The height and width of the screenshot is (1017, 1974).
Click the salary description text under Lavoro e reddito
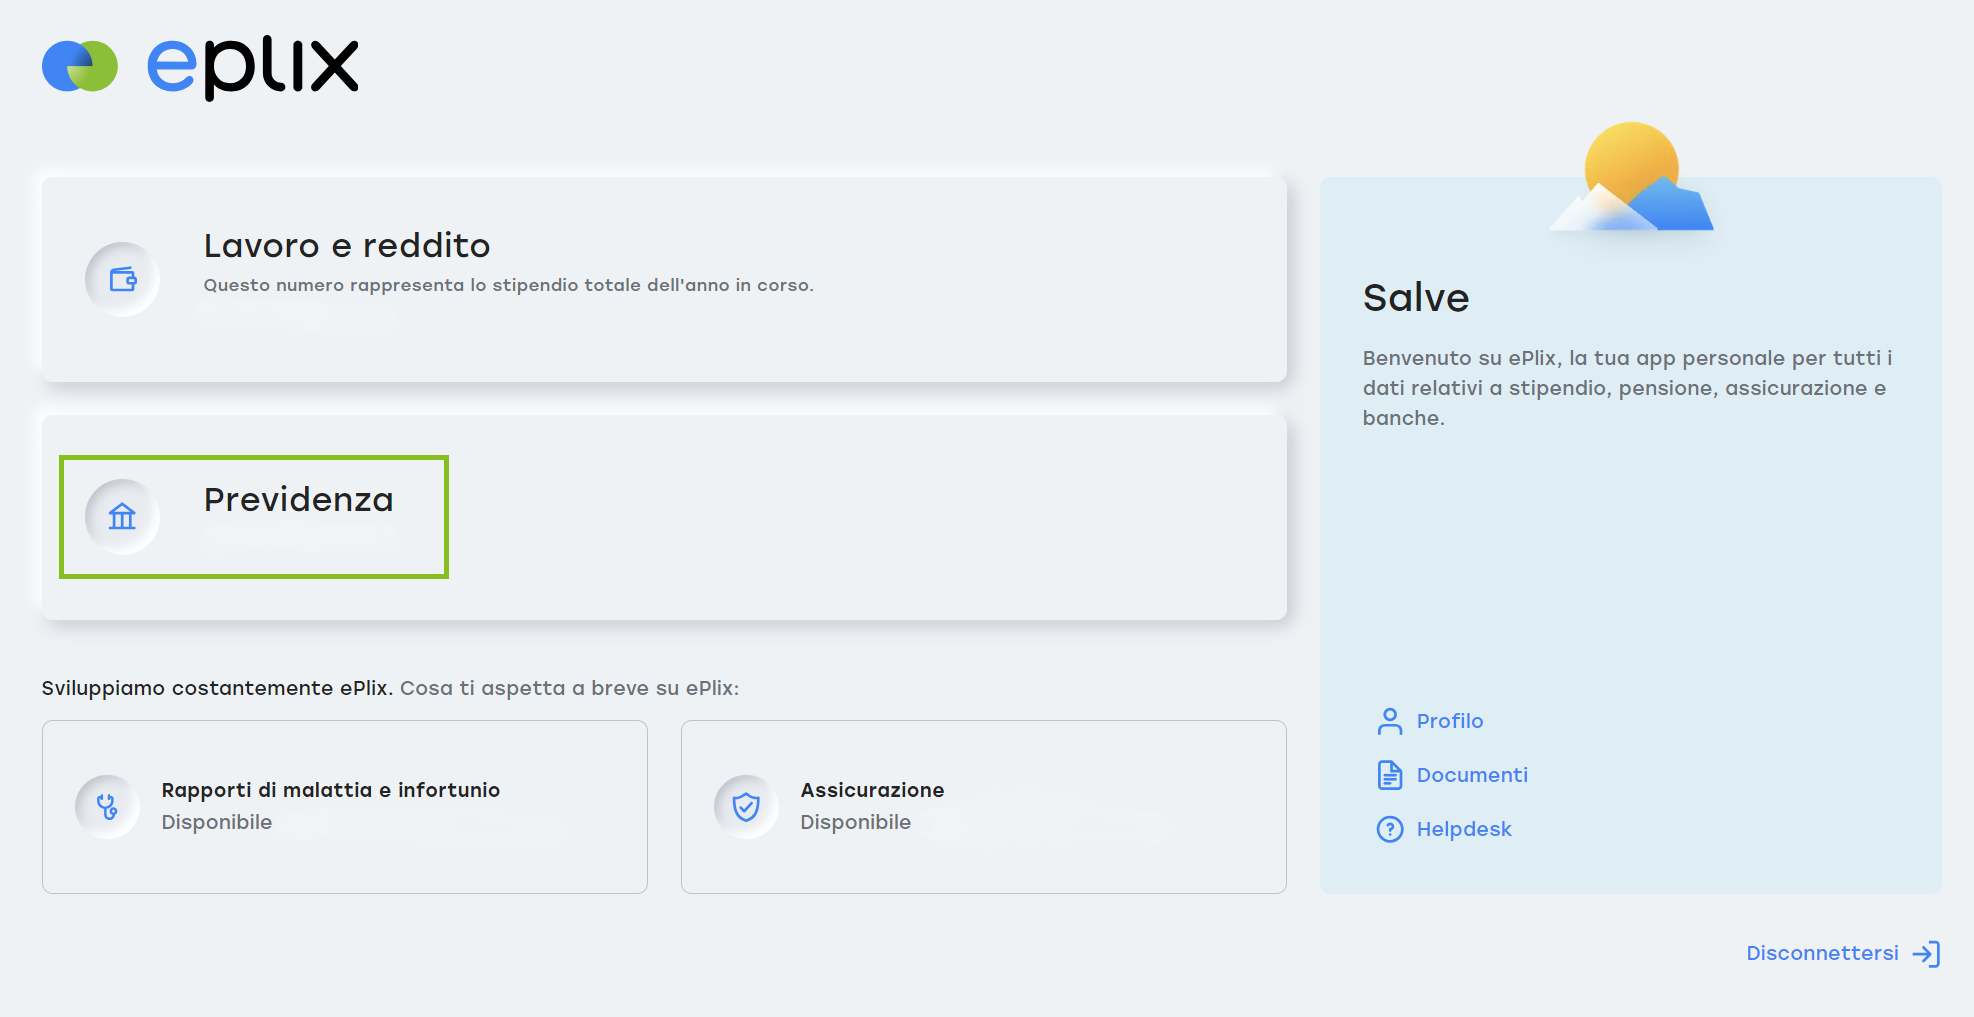[x=508, y=286]
